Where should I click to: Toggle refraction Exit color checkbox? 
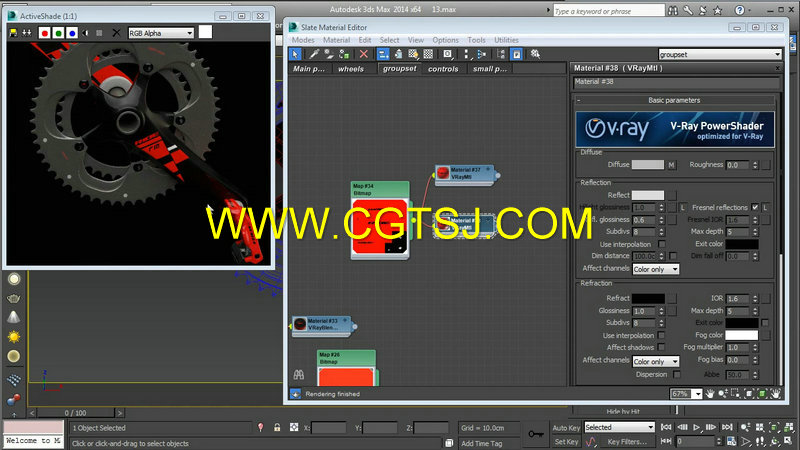pyautogui.click(x=765, y=322)
